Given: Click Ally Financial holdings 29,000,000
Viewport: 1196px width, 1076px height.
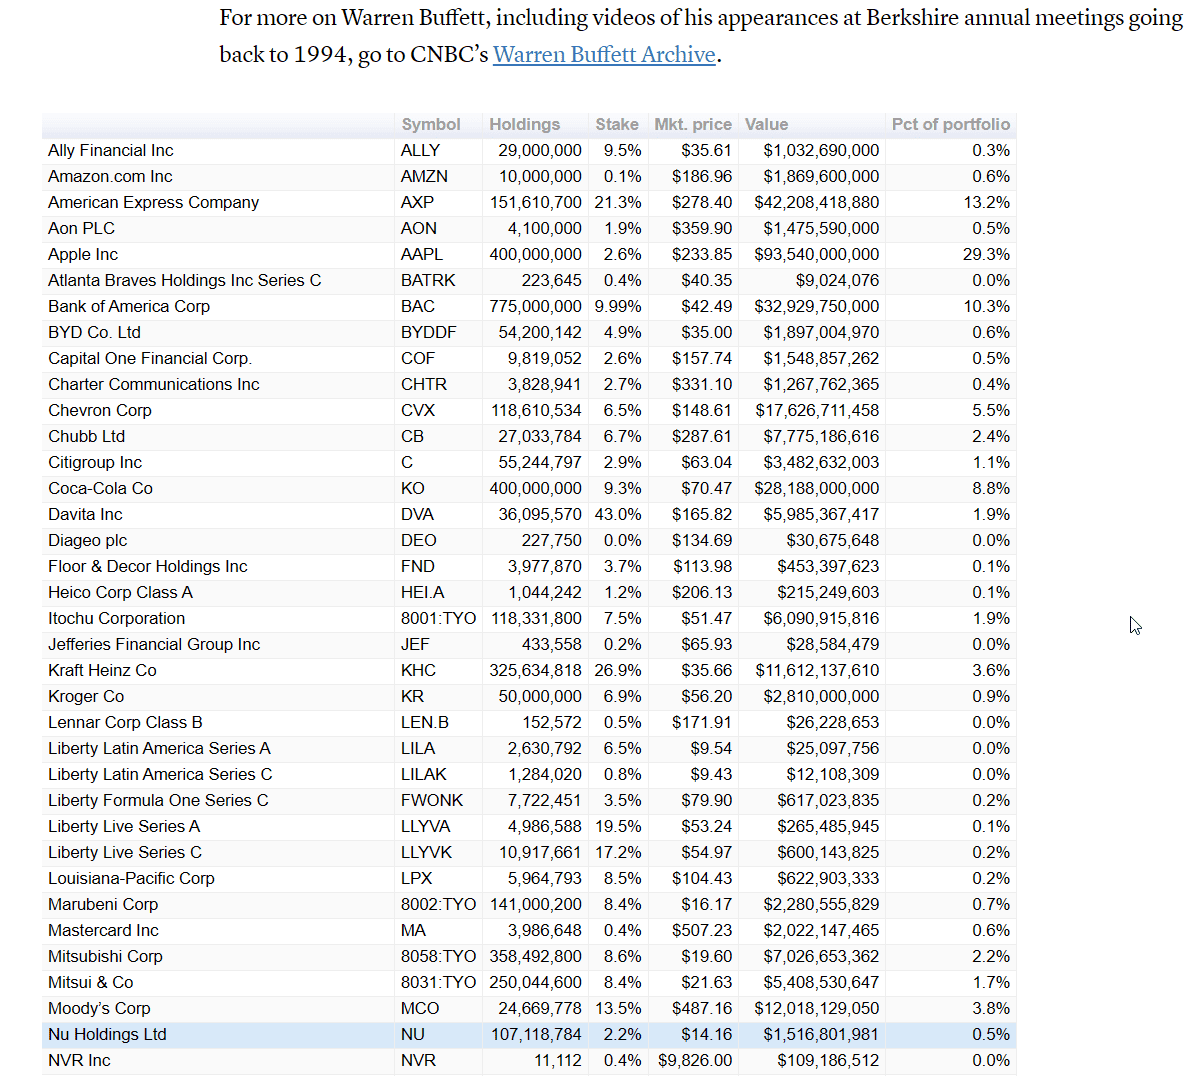Looking at the screenshot, I should 540,151.
